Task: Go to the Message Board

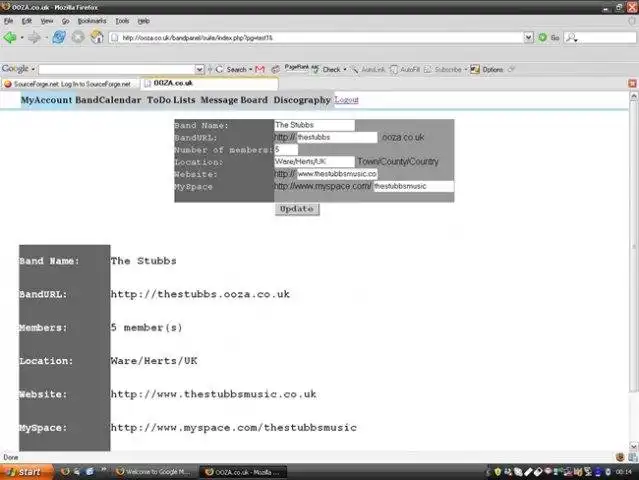Action: (234, 100)
